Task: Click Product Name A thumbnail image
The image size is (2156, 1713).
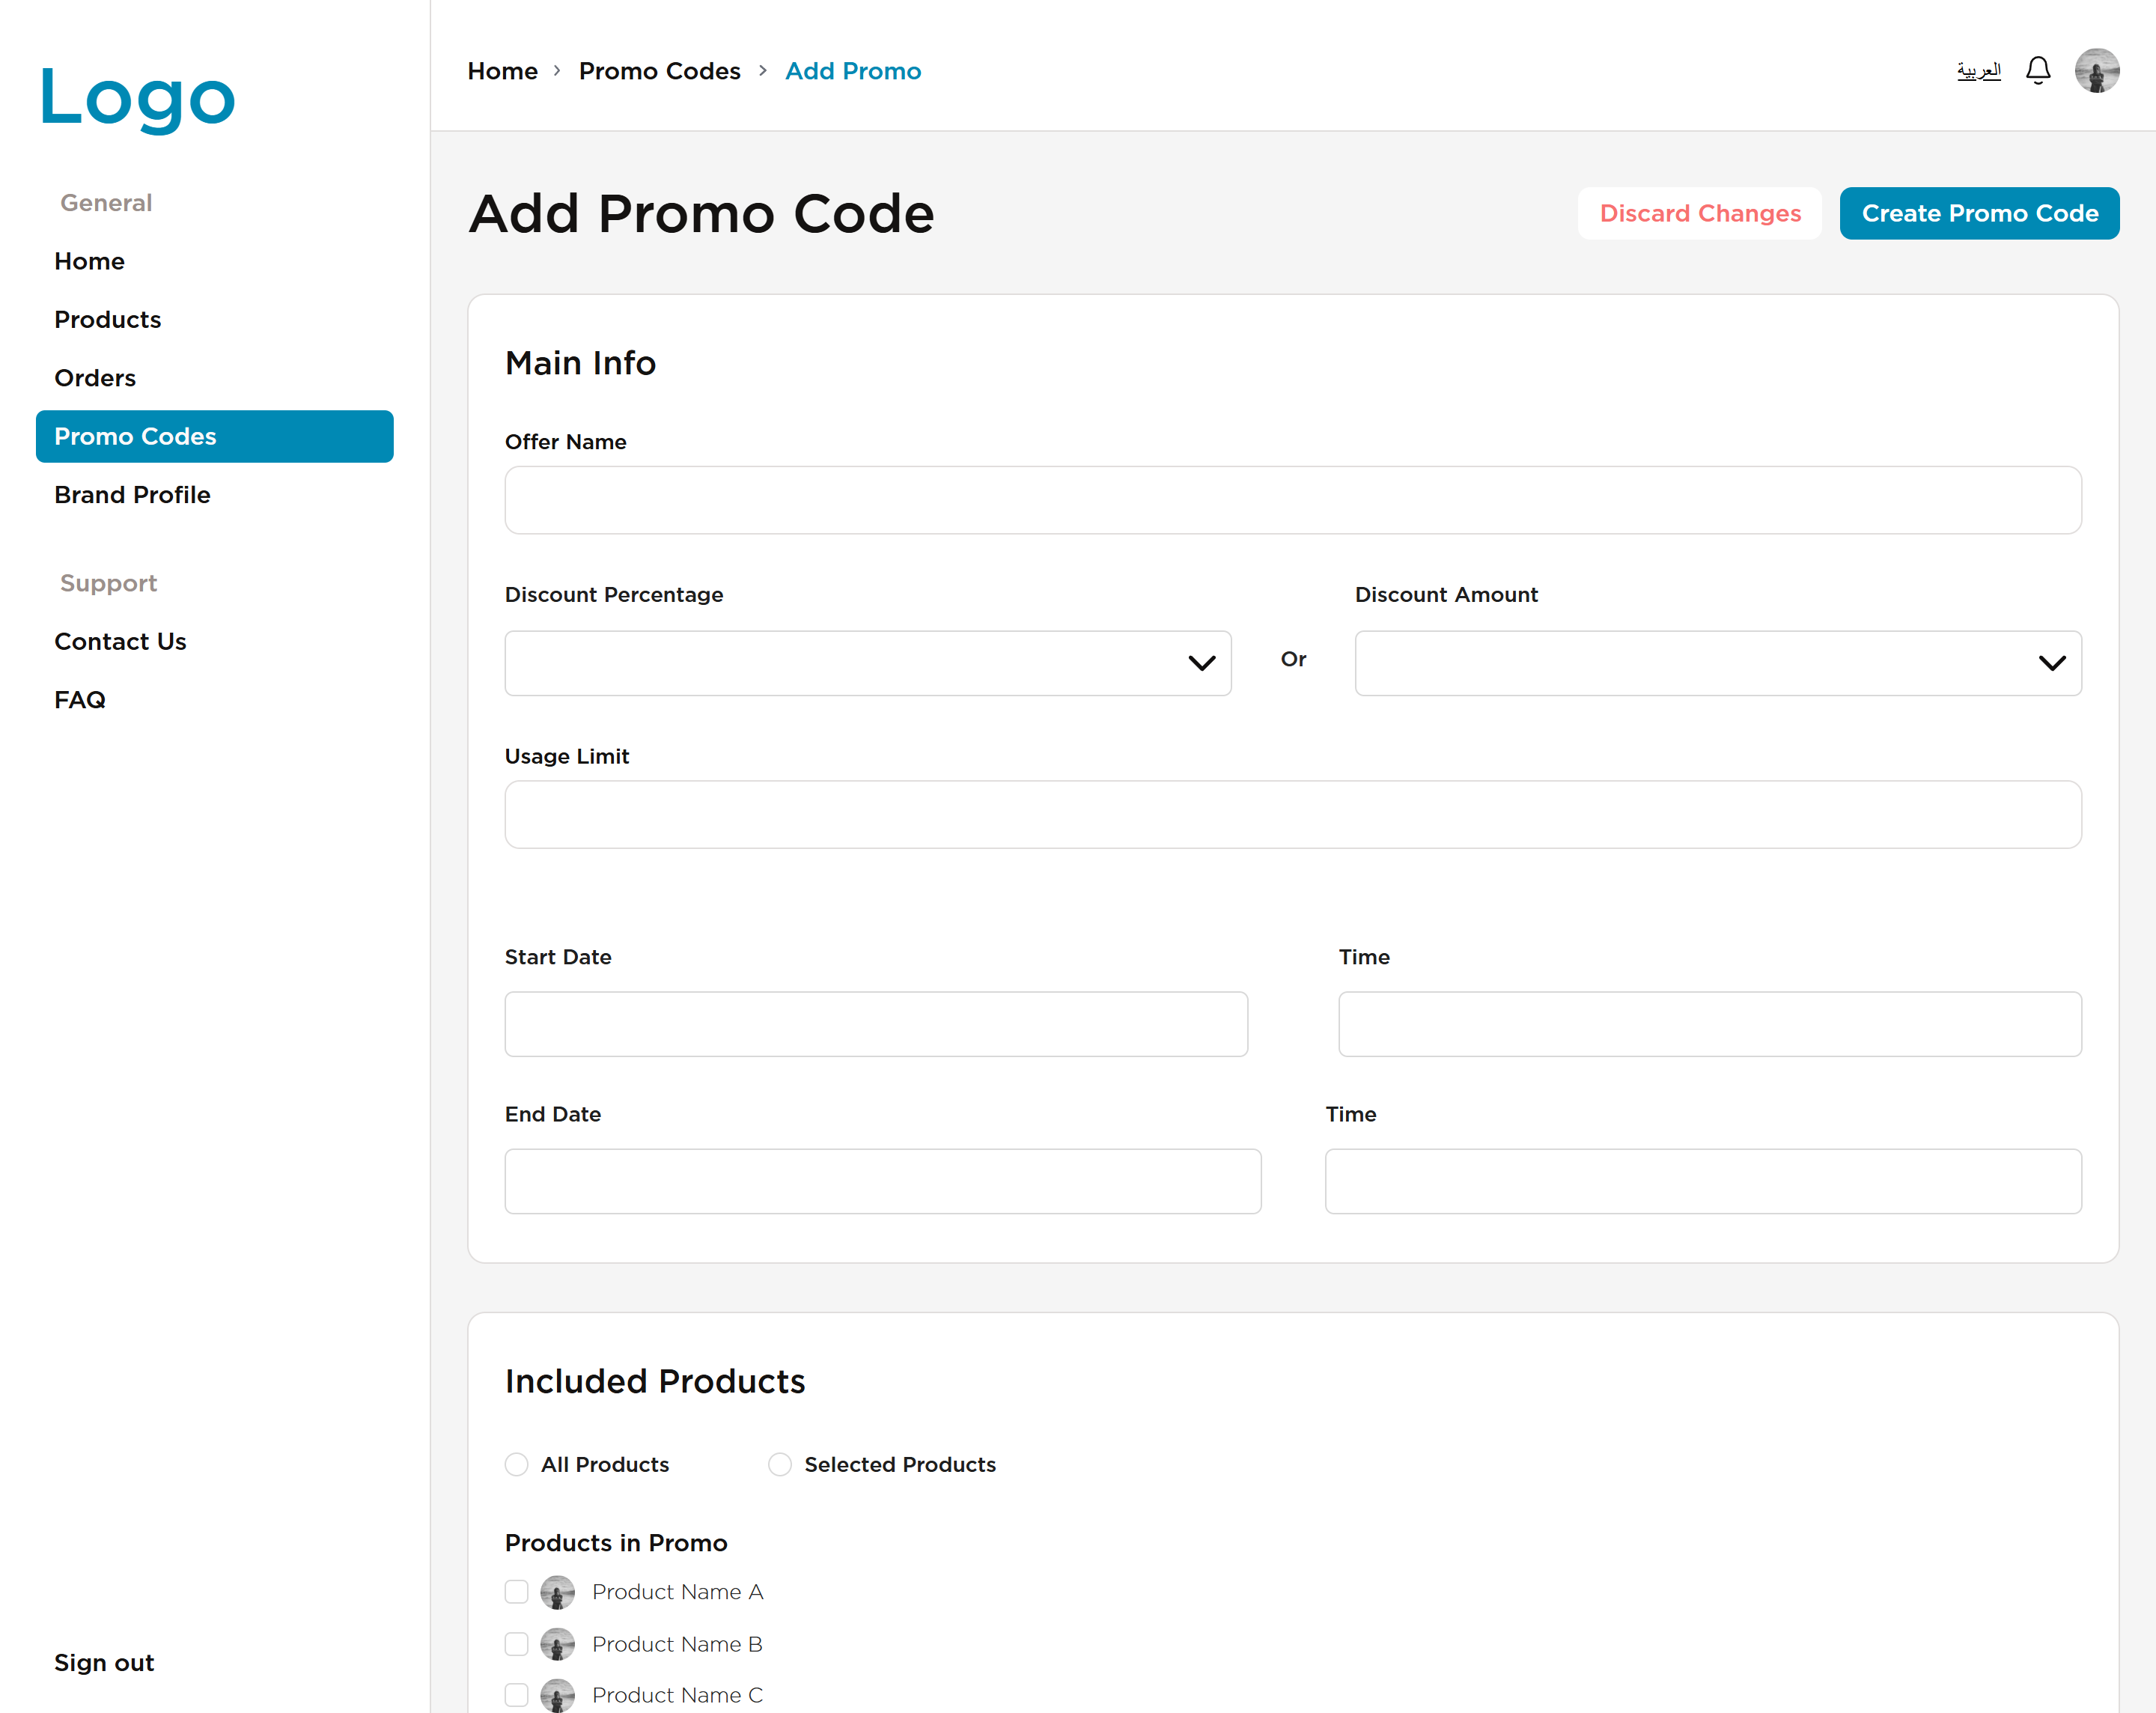Action: pyautogui.click(x=557, y=1591)
